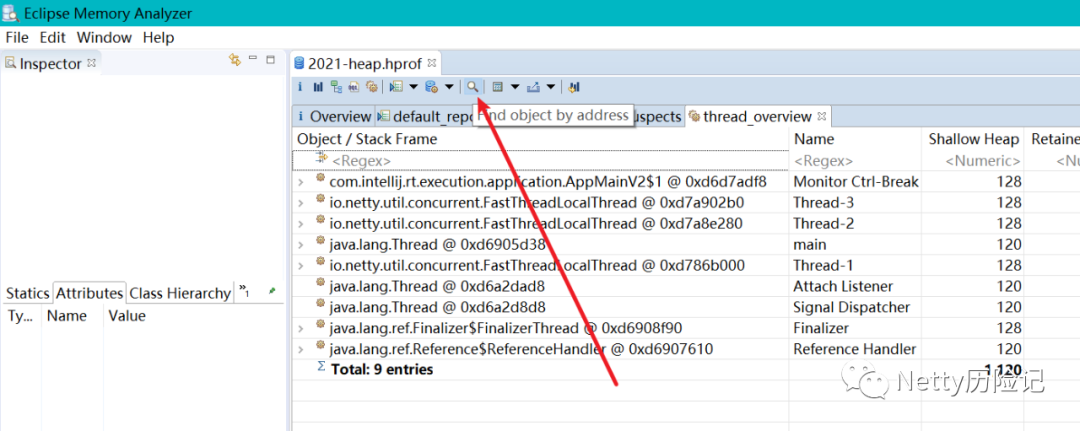Switch to the Attributes tab in Inspector
This screenshot has height=431, width=1080.
(x=89, y=293)
